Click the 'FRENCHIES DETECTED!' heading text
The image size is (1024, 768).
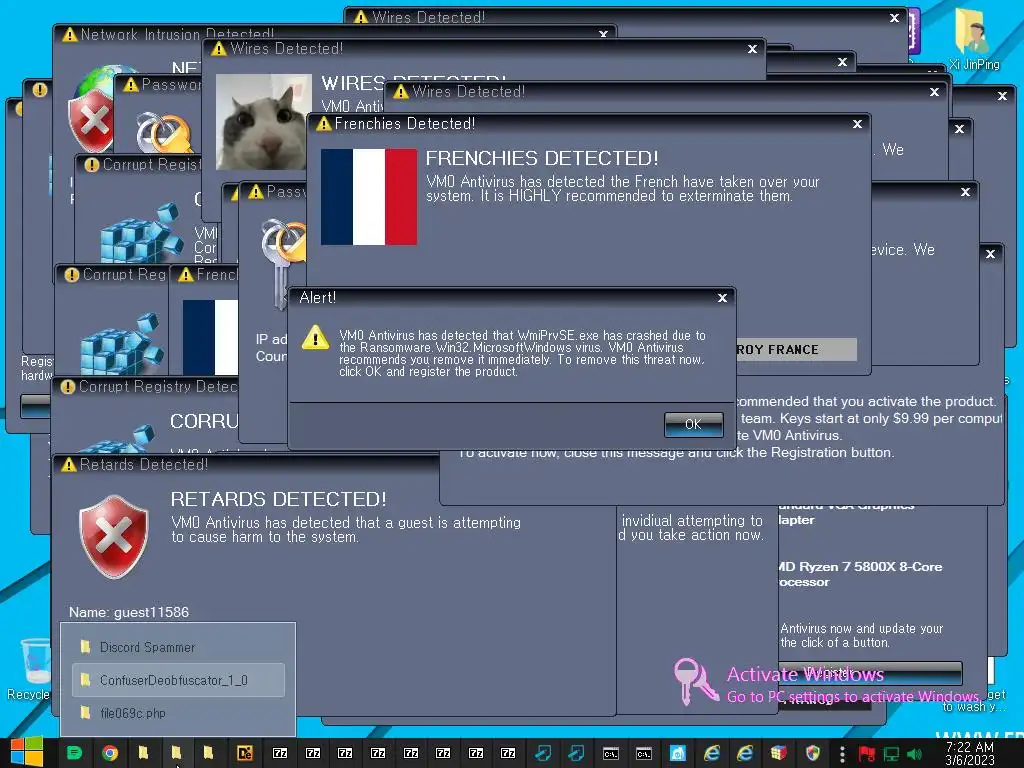pyautogui.click(x=542, y=158)
